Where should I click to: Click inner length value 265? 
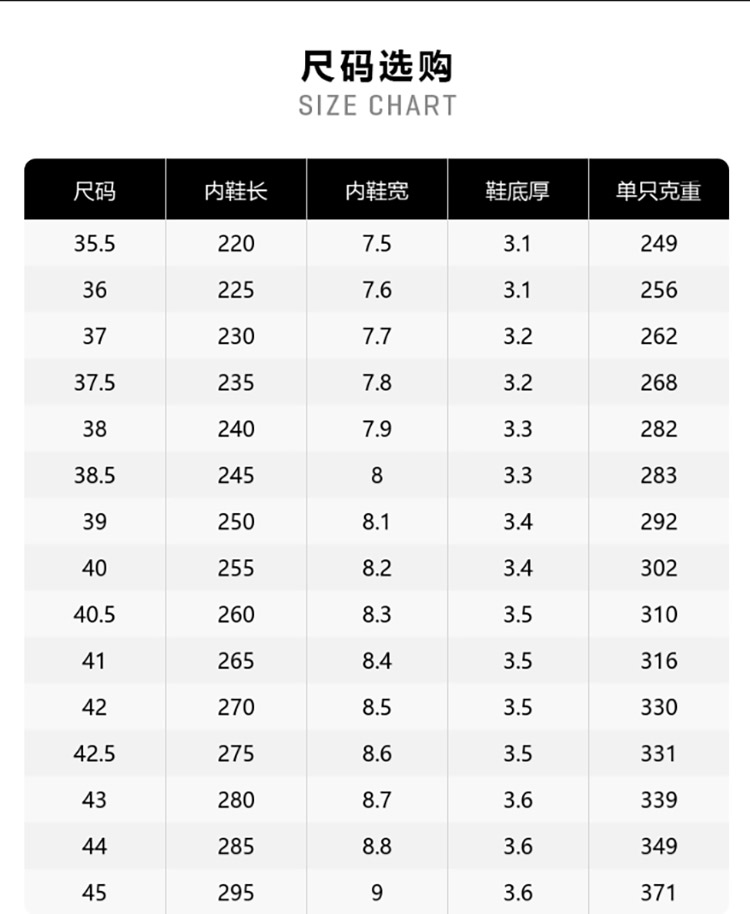(236, 661)
